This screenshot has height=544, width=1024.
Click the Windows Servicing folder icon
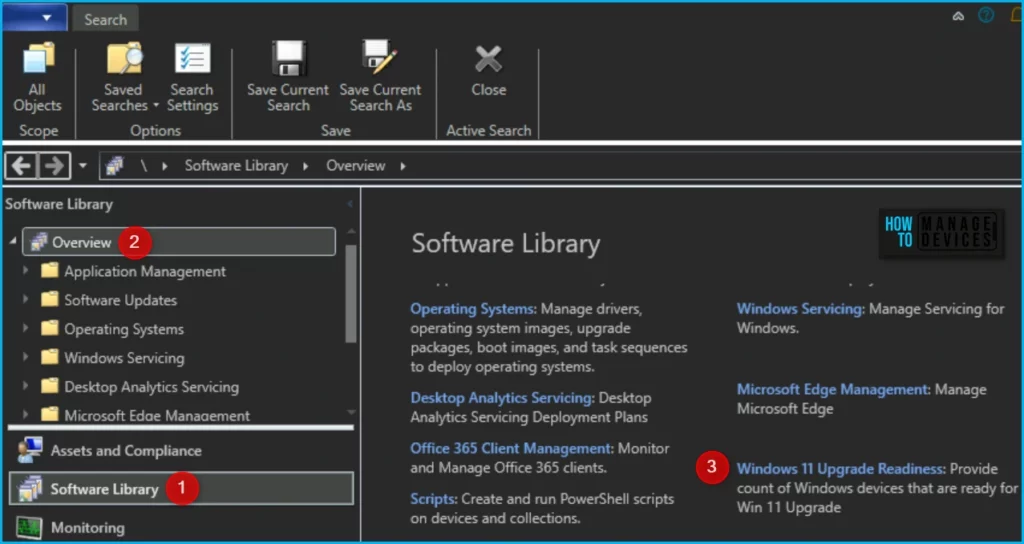pyautogui.click(x=50, y=357)
